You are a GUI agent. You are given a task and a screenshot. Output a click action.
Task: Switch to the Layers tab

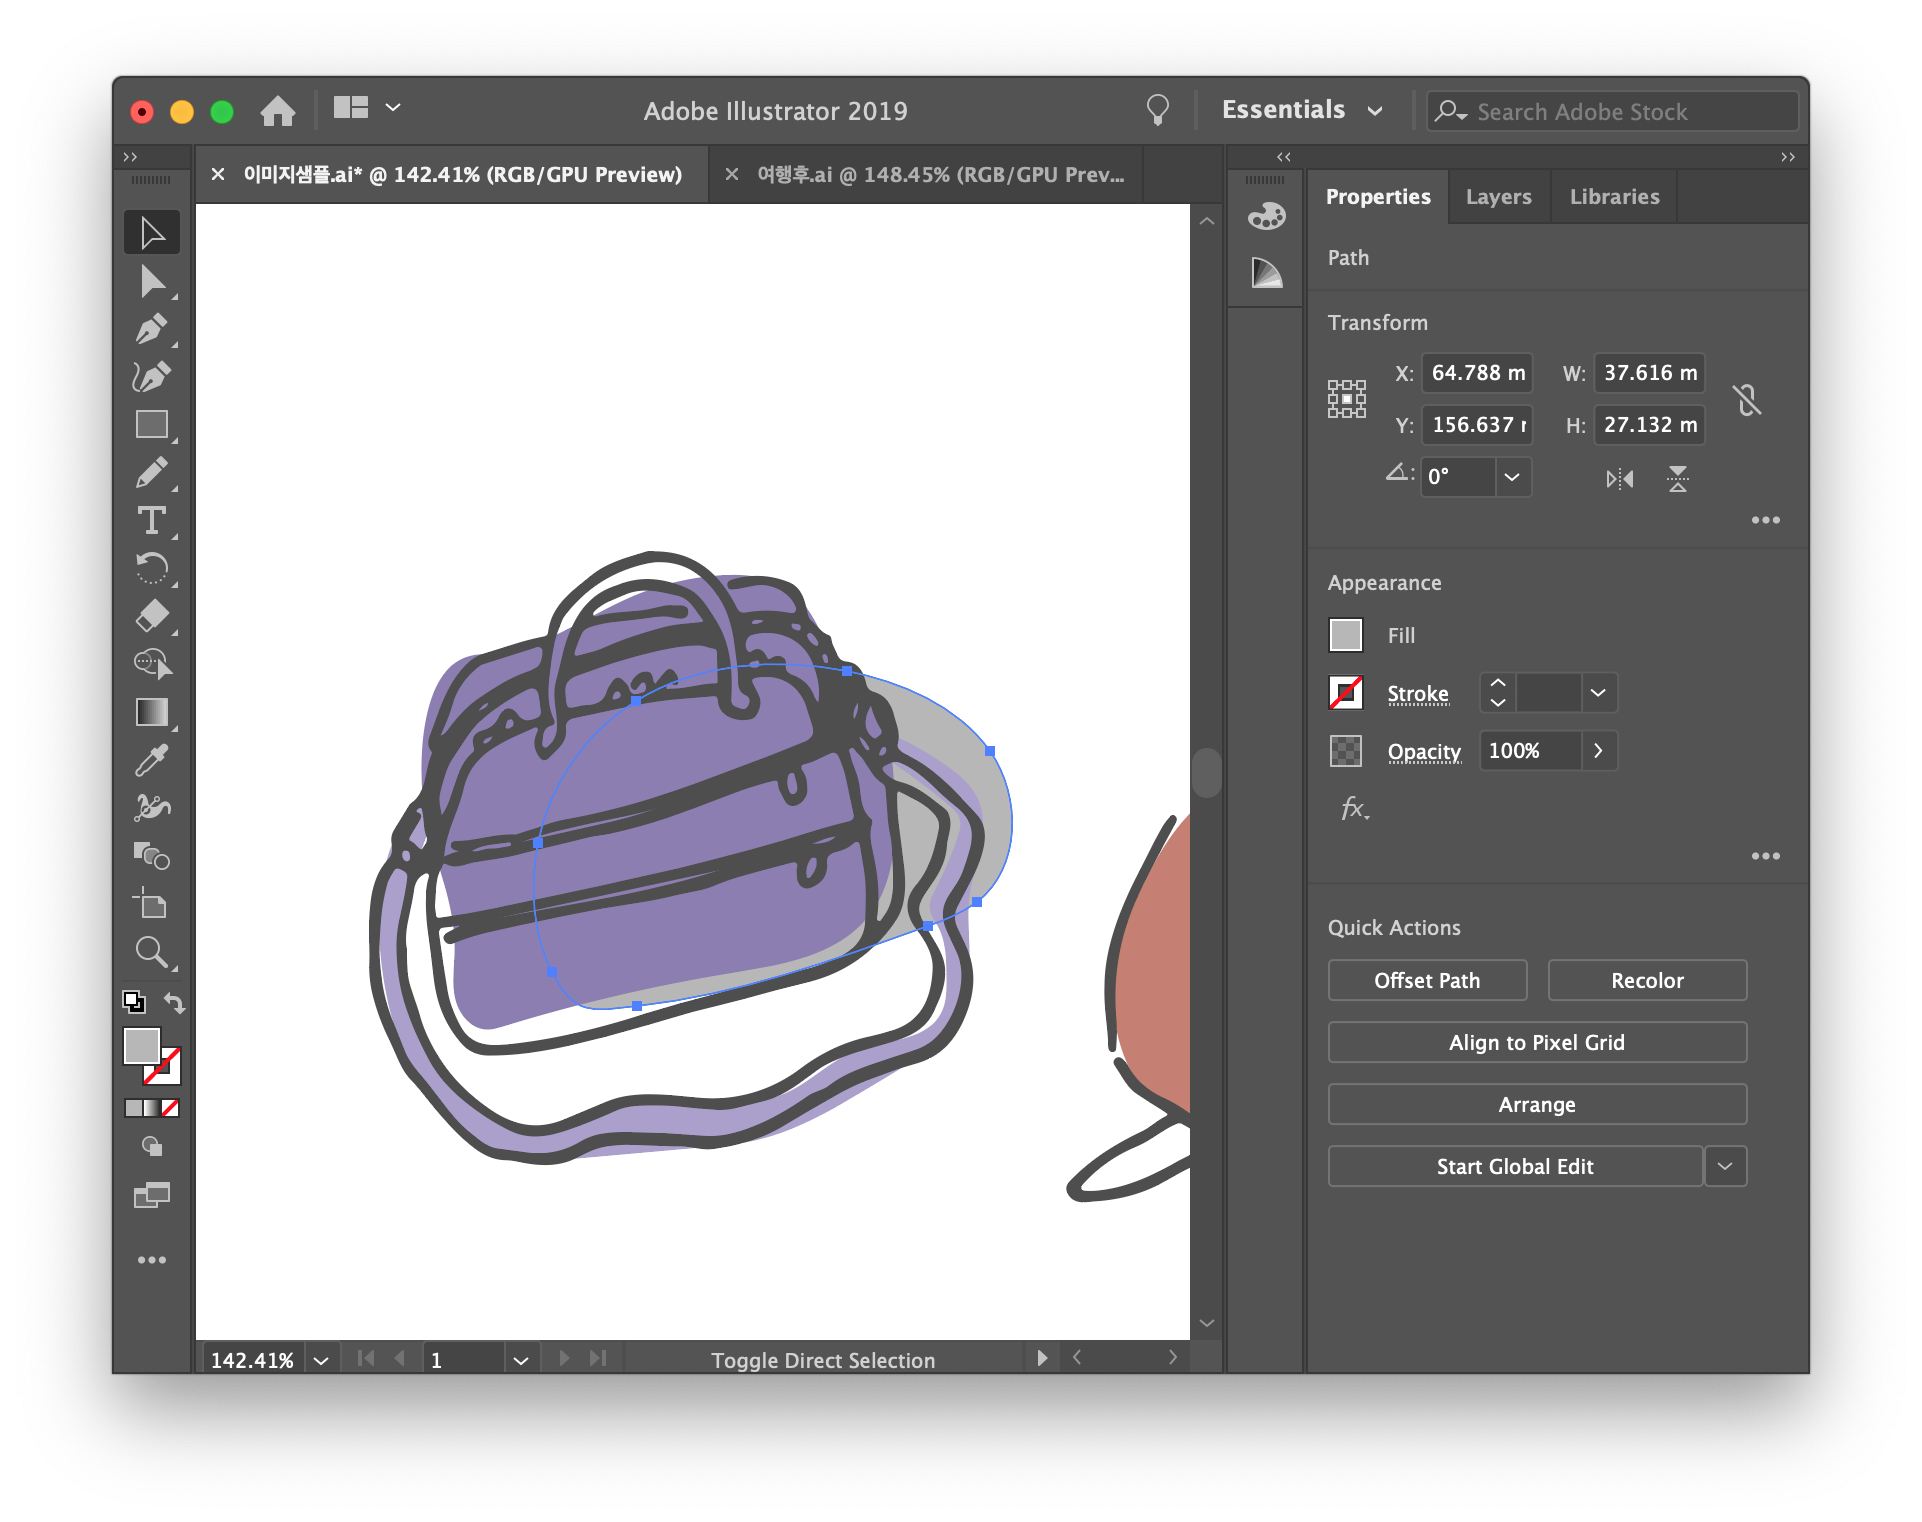[1497, 197]
